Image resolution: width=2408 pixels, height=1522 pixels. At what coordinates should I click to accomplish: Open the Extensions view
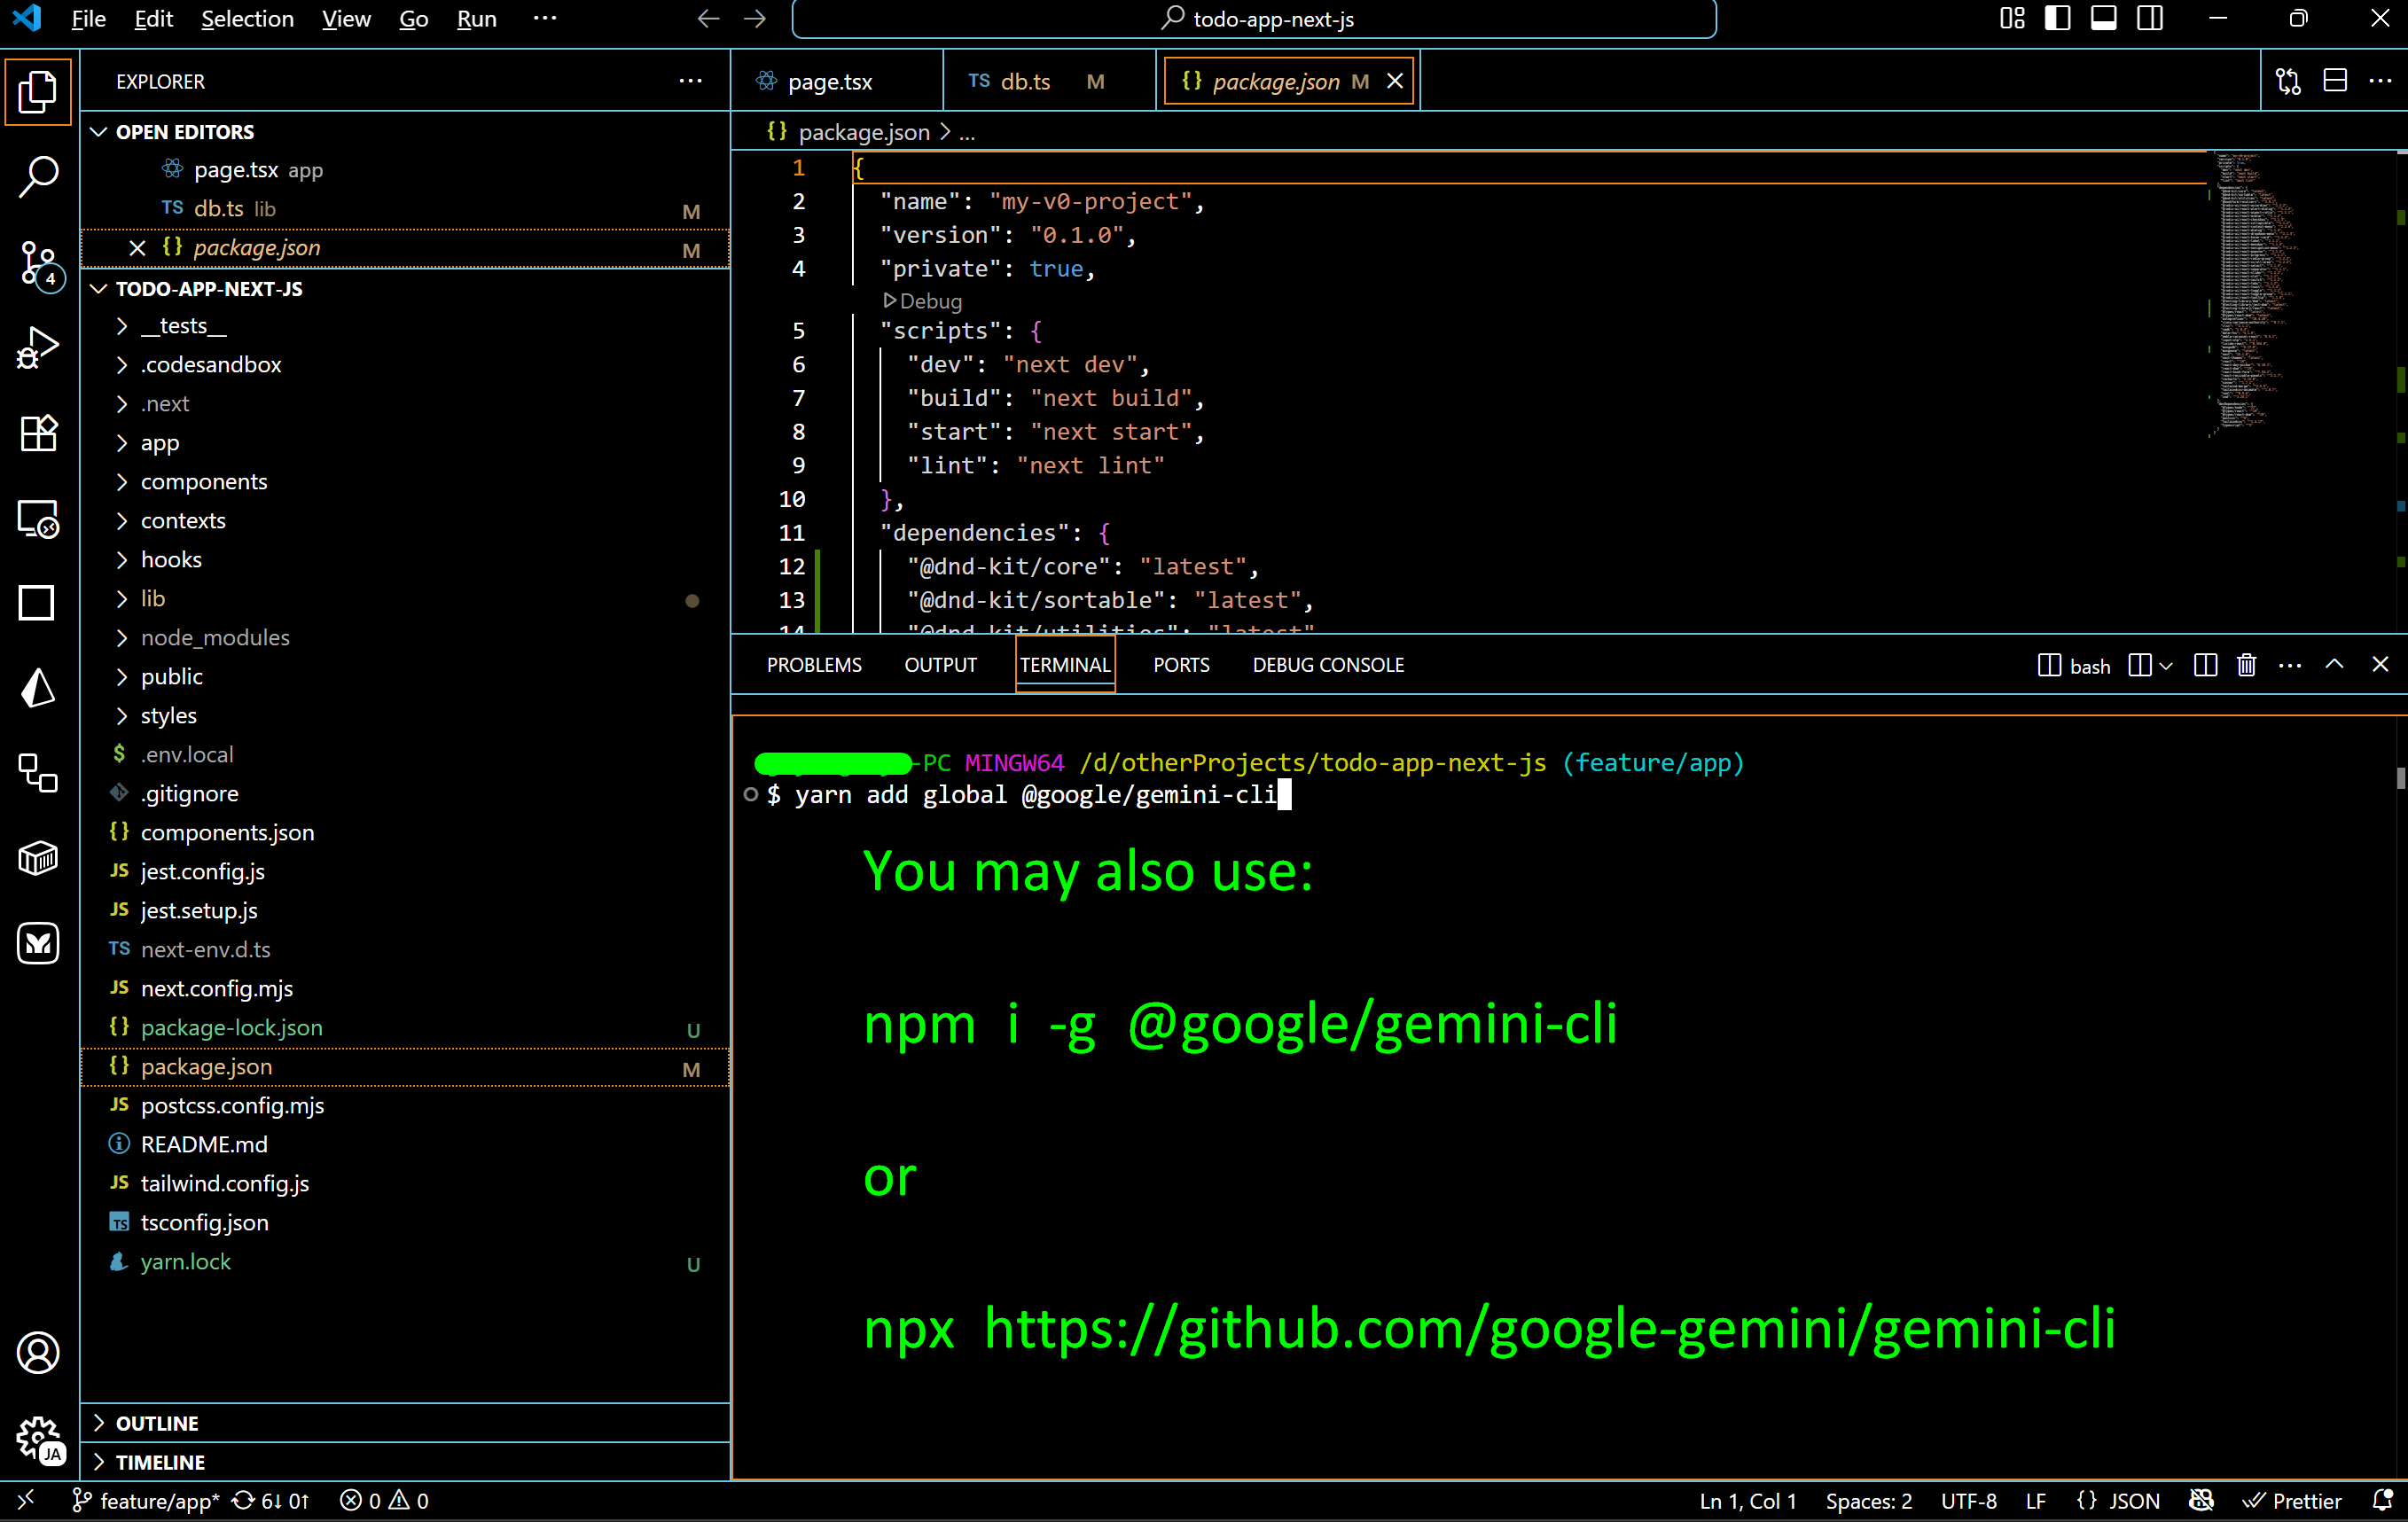38,434
